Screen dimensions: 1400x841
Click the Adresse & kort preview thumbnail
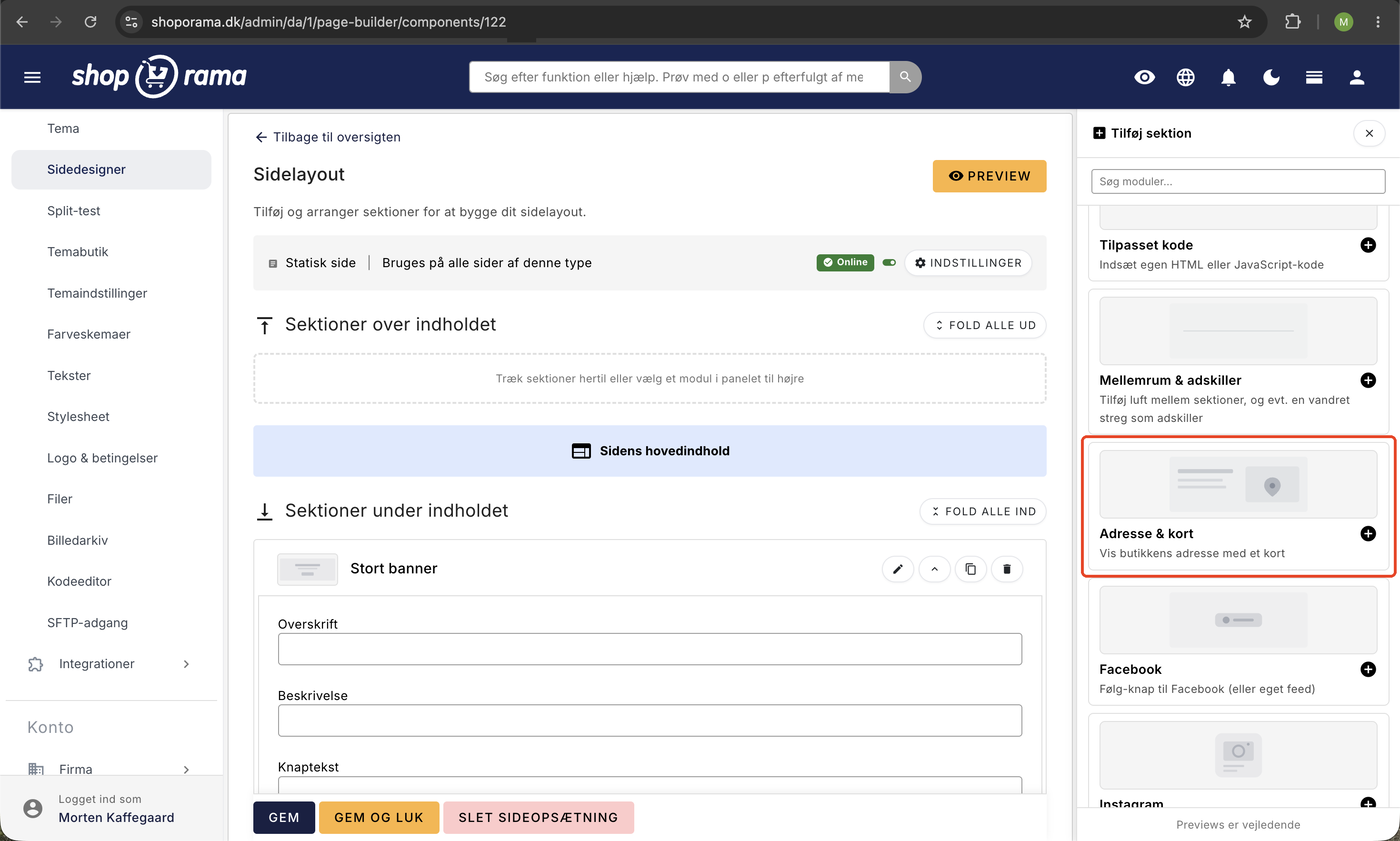[1238, 484]
